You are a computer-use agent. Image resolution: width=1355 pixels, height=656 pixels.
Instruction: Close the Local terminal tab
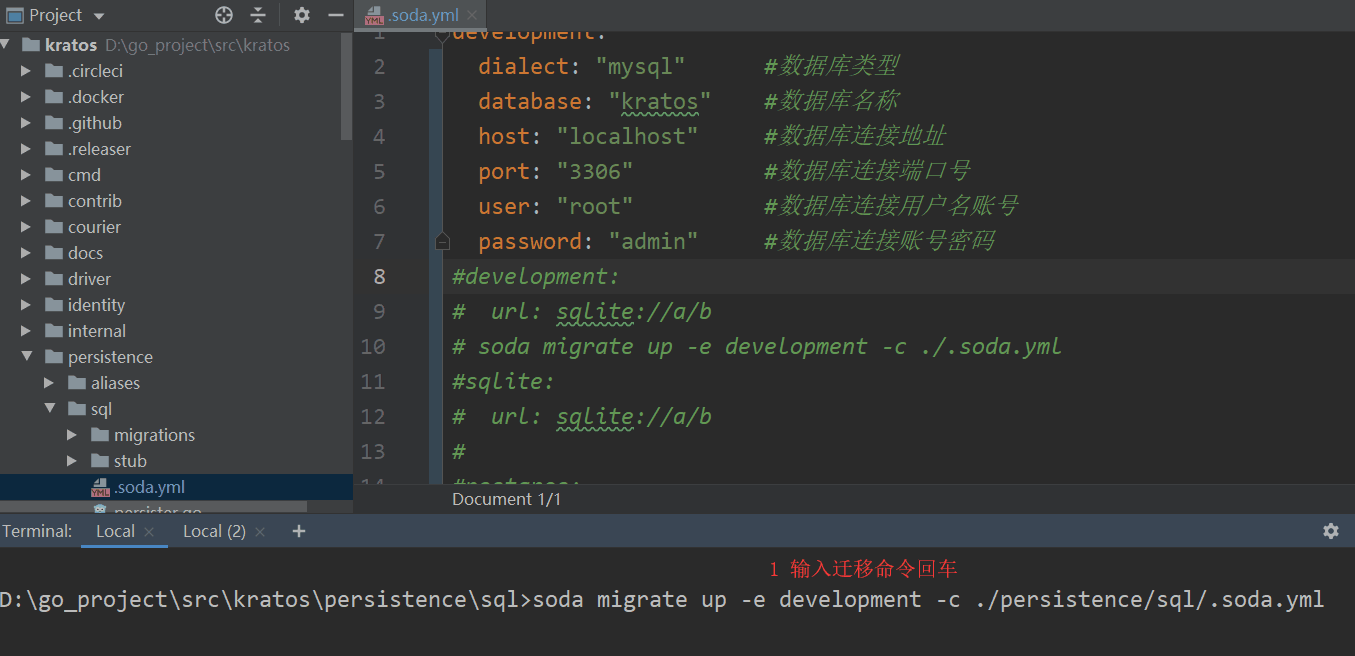tap(149, 532)
